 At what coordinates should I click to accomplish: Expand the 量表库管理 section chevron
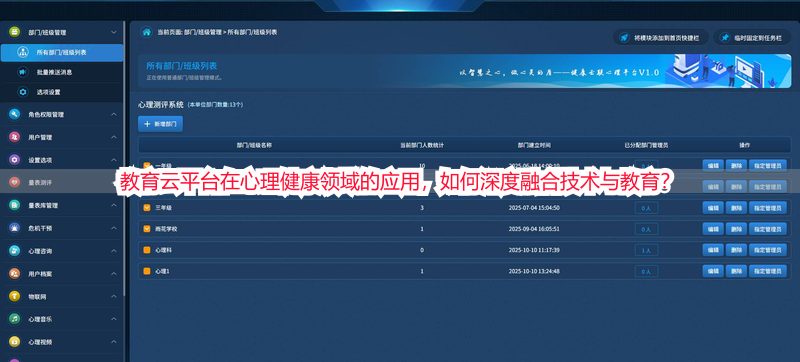[114, 205]
